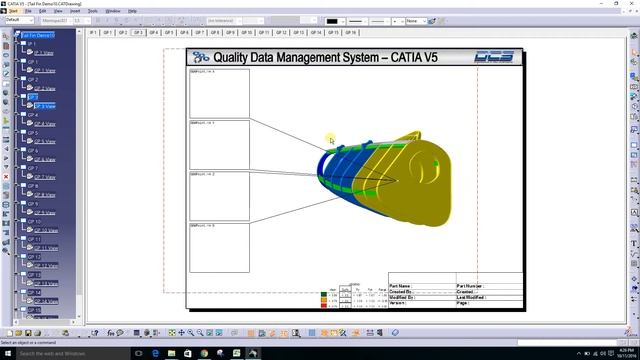Select GP 1 View in the tree
The height and width of the screenshot is (360, 640).
(45, 71)
